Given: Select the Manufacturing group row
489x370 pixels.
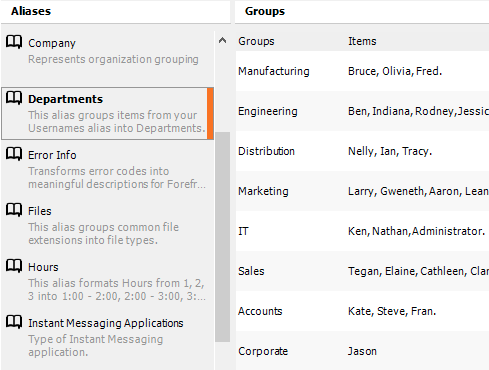Looking at the screenshot, I should pyautogui.click(x=362, y=71).
